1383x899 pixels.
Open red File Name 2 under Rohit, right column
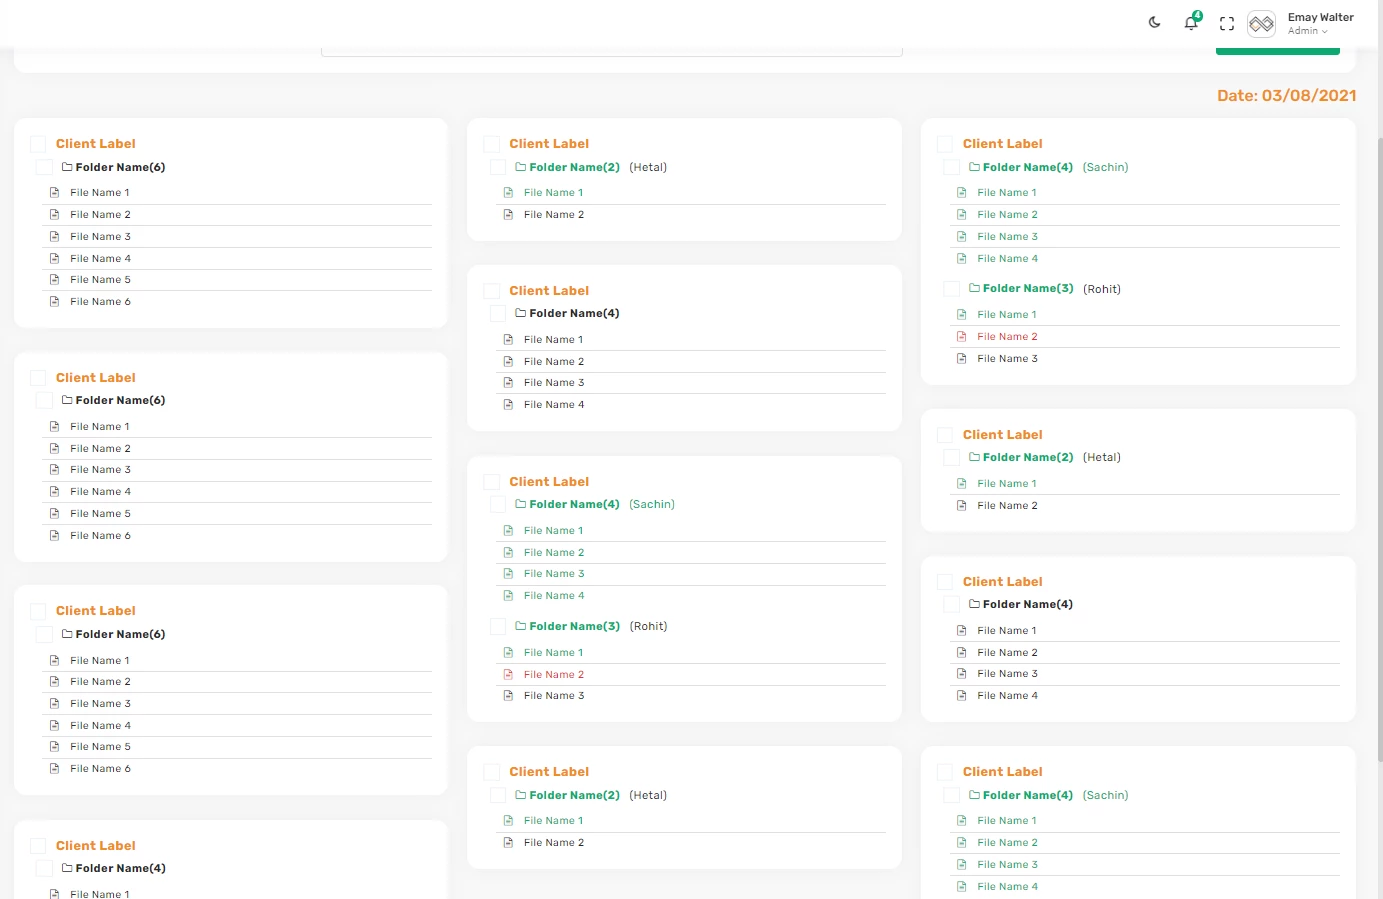click(x=1007, y=337)
